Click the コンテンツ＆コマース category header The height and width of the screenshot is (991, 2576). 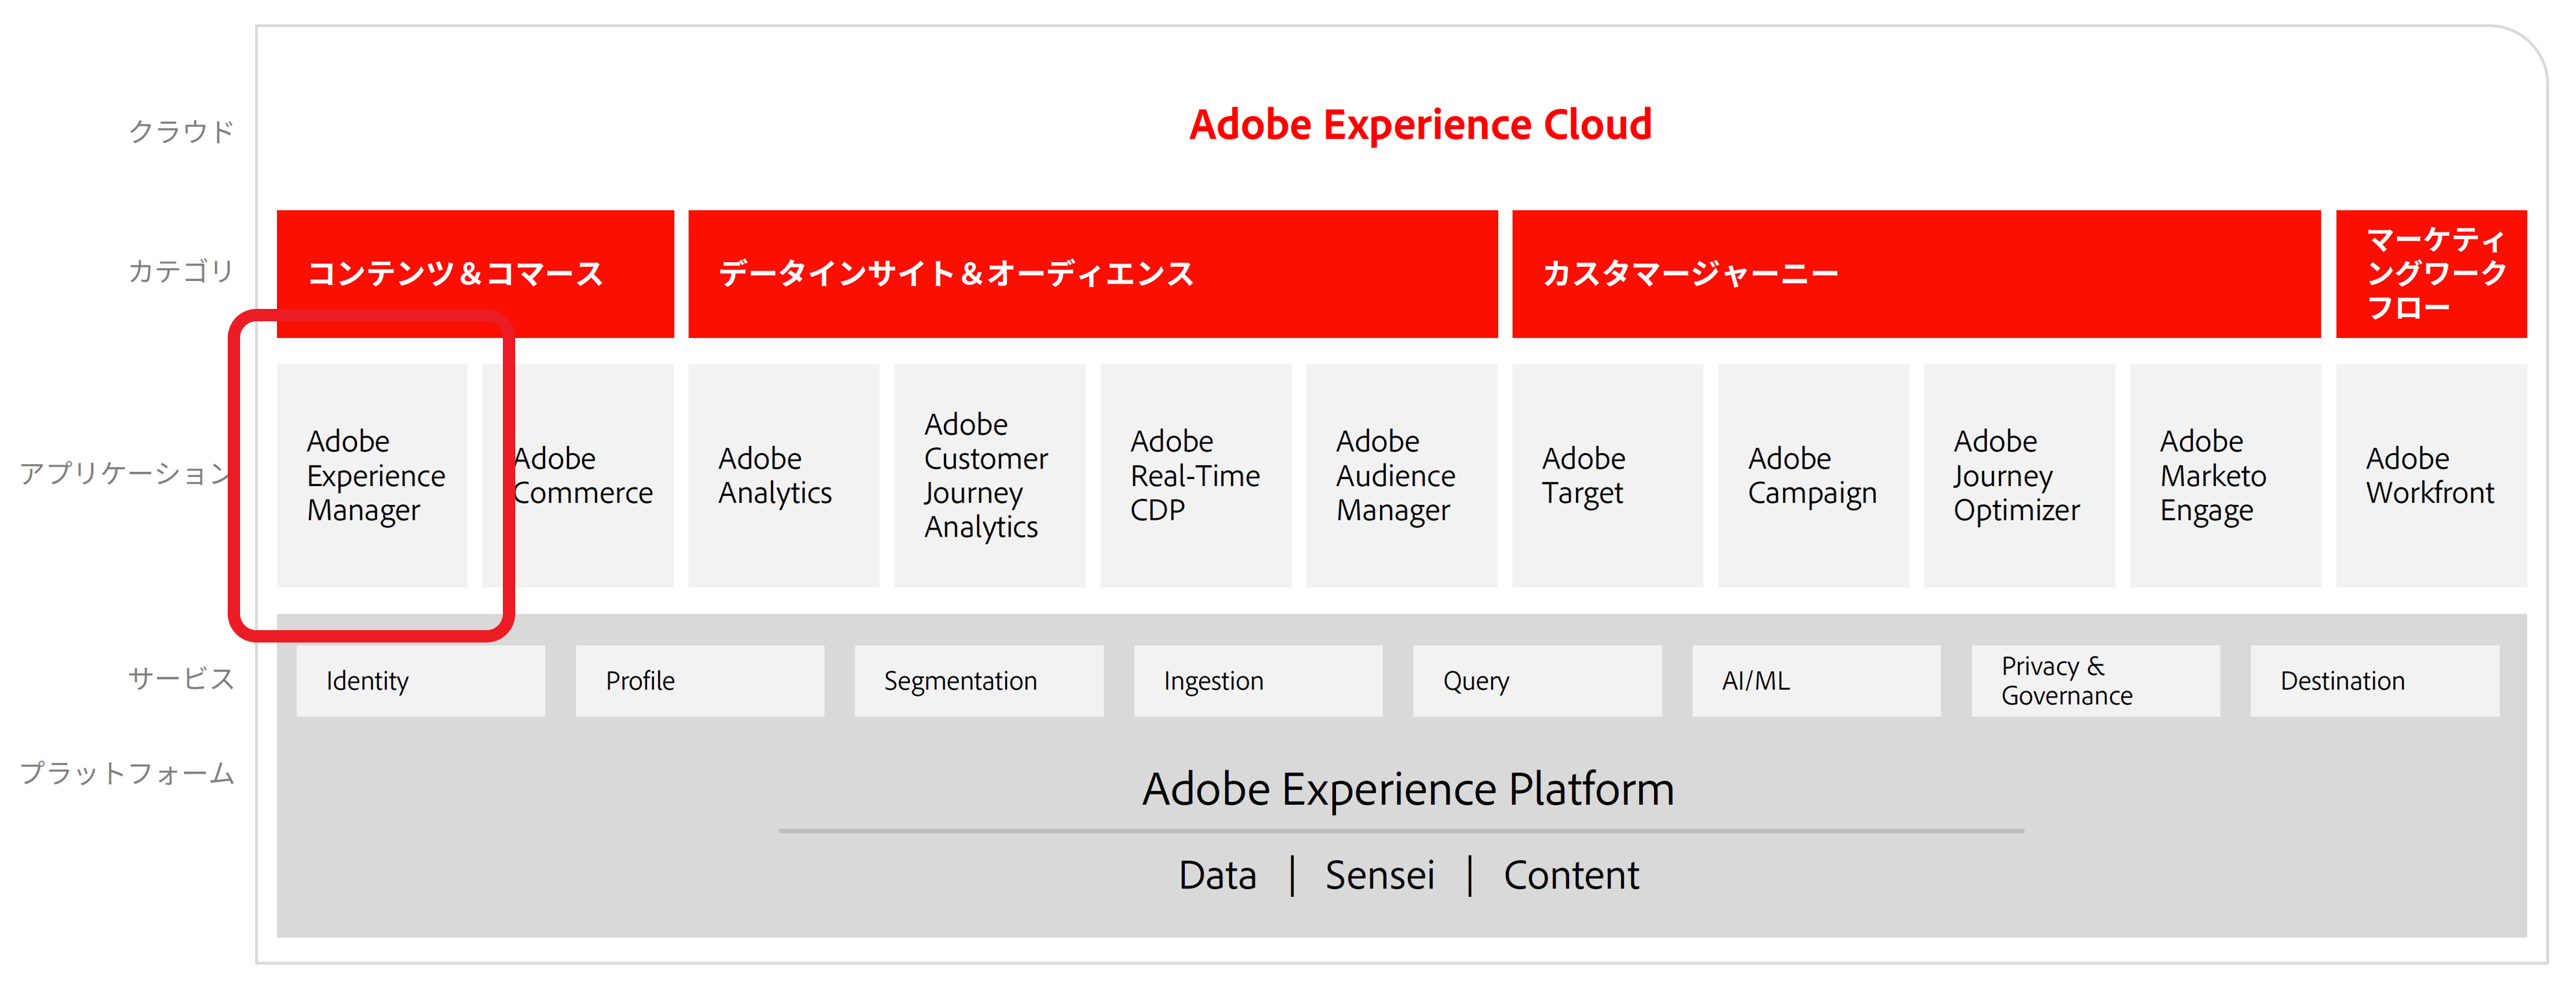coord(476,274)
